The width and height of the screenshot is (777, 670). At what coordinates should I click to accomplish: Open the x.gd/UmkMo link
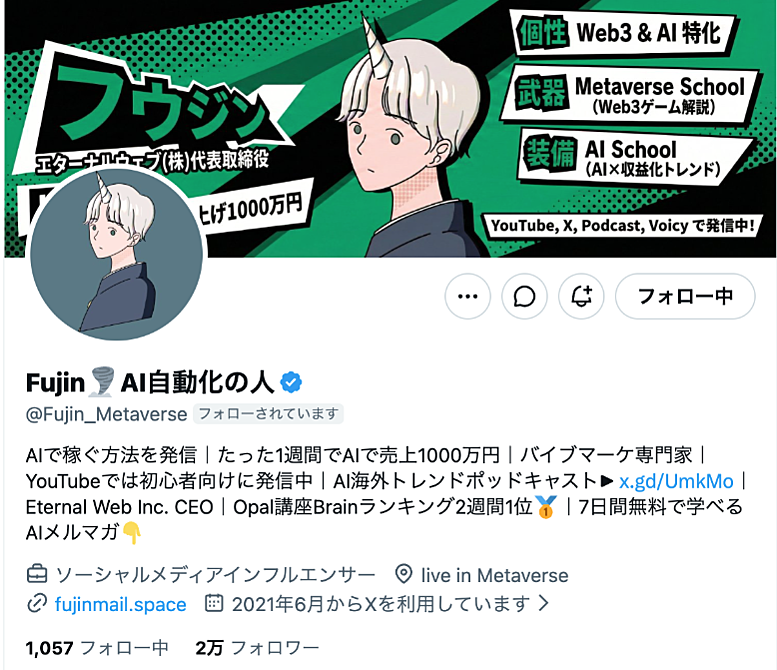click(676, 481)
